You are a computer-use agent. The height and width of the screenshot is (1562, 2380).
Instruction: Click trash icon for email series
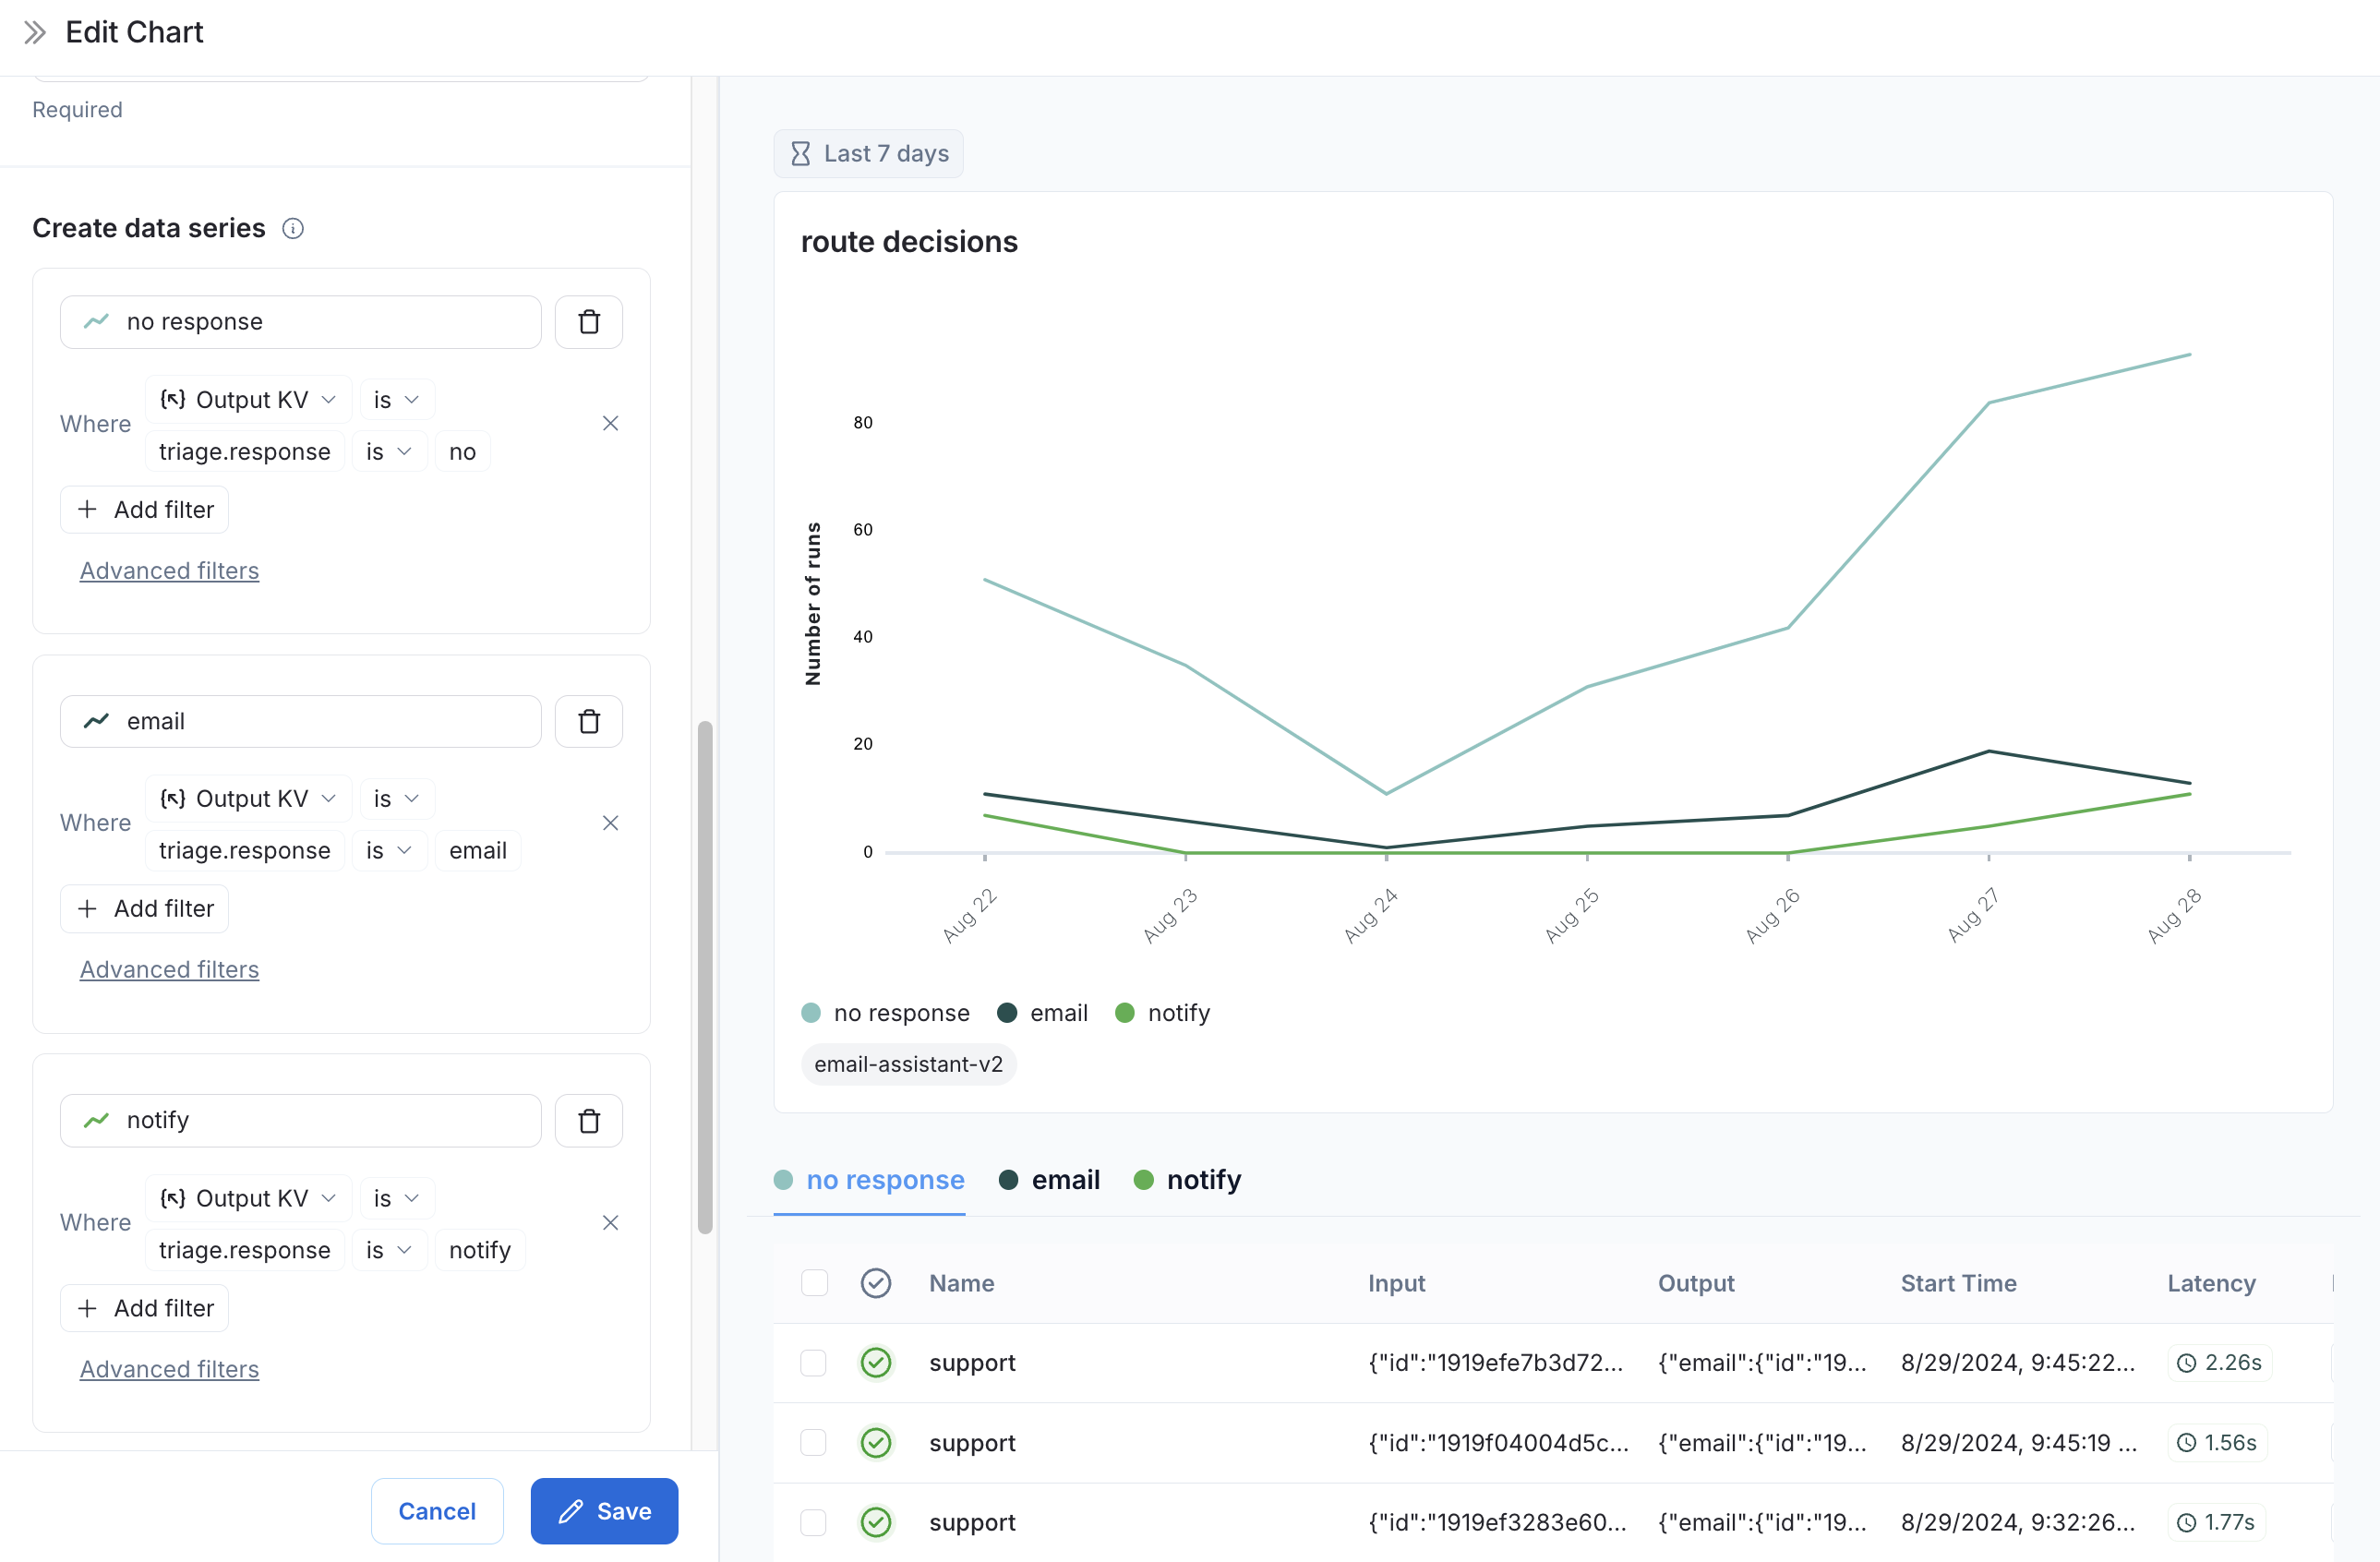[589, 721]
